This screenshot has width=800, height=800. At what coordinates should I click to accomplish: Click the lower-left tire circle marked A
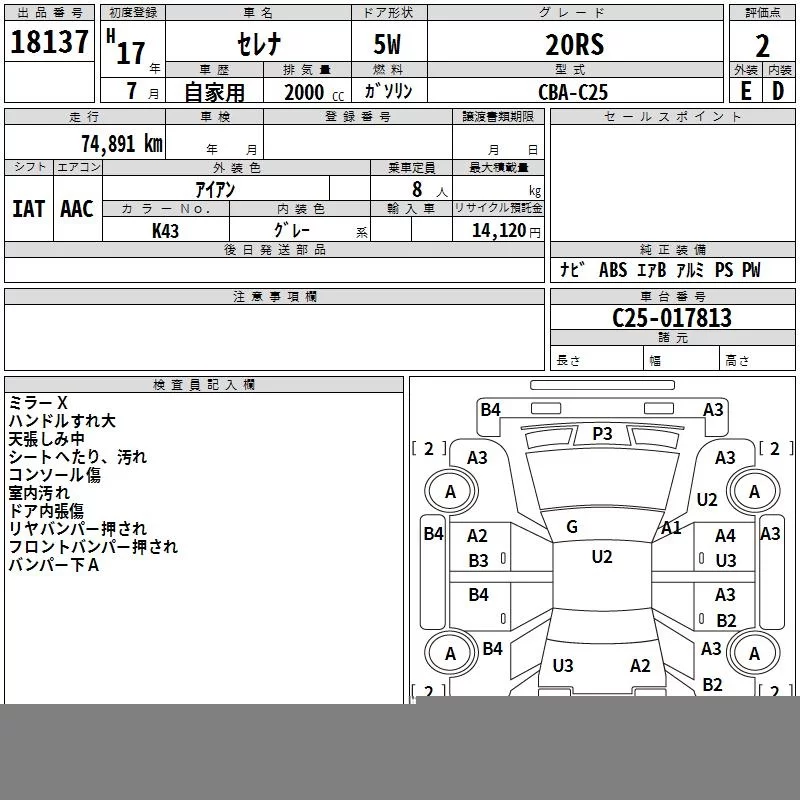[450, 654]
